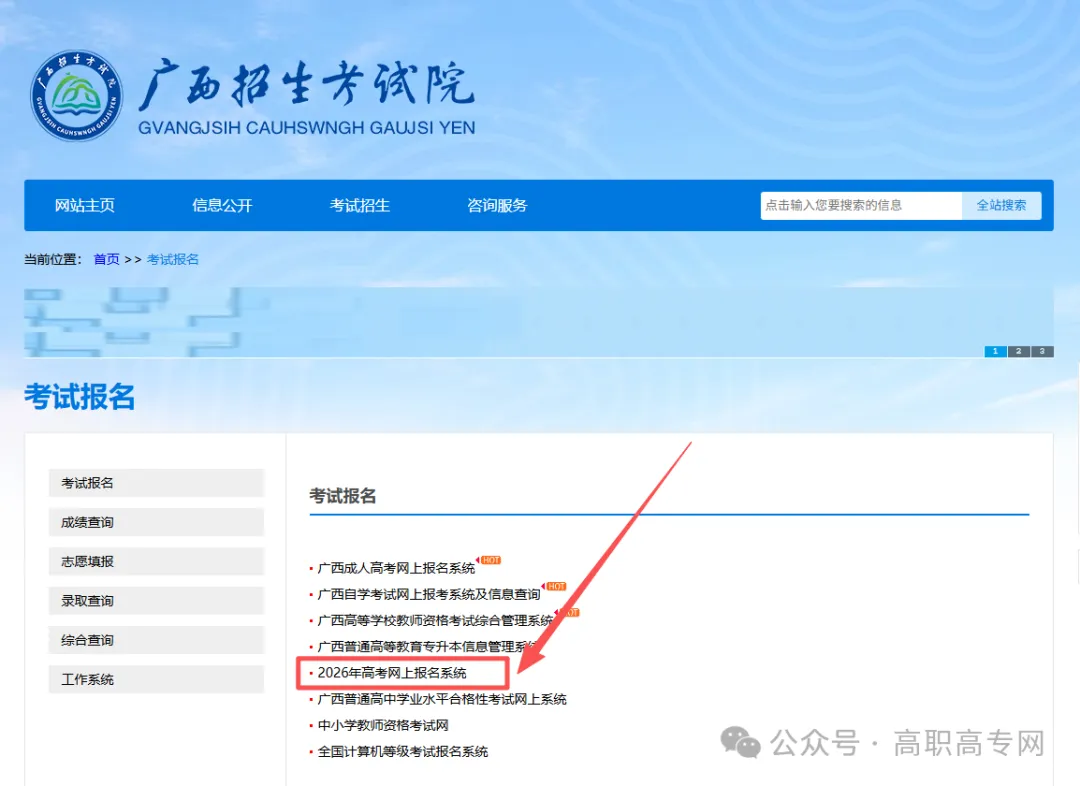Click the HOT badge beside 广西自学考试网上报考系统
This screenshot has width=1080, height=786.
554,586
